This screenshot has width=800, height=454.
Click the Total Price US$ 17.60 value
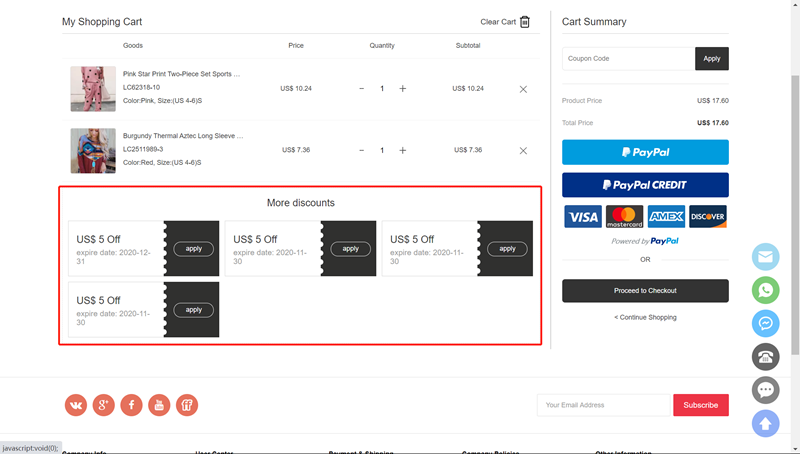pos(712,123)
